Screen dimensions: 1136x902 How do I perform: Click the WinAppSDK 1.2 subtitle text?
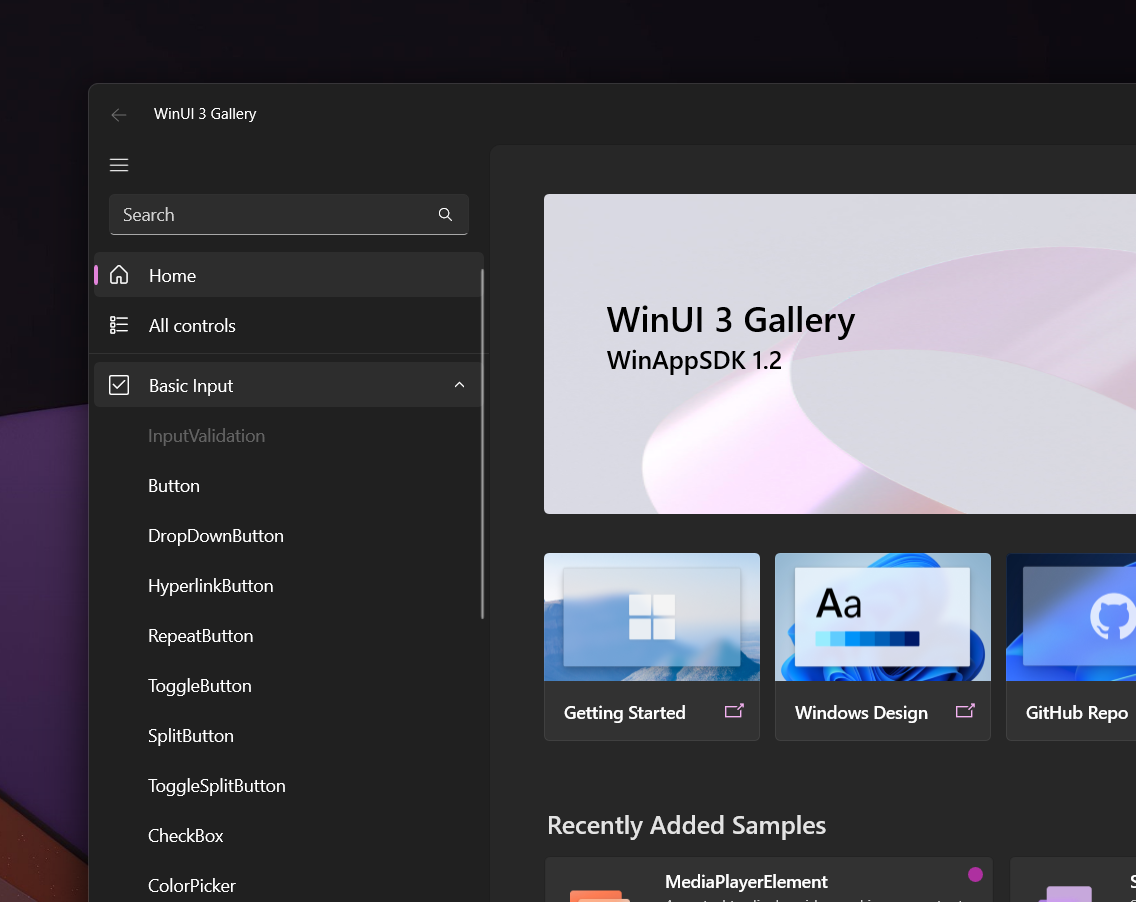694,360
